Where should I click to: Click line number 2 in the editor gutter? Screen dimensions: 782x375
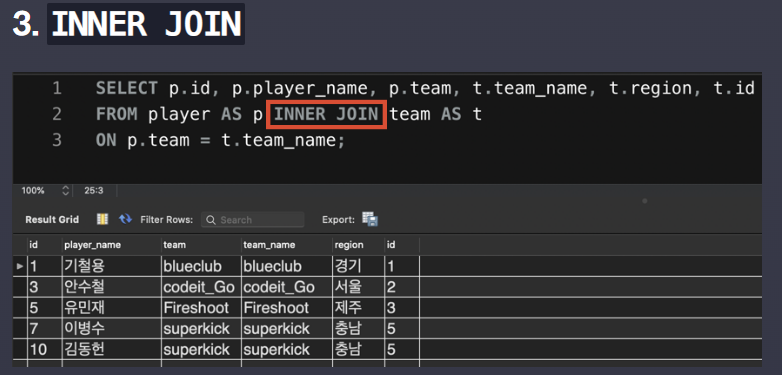click(x=57, y=114)
